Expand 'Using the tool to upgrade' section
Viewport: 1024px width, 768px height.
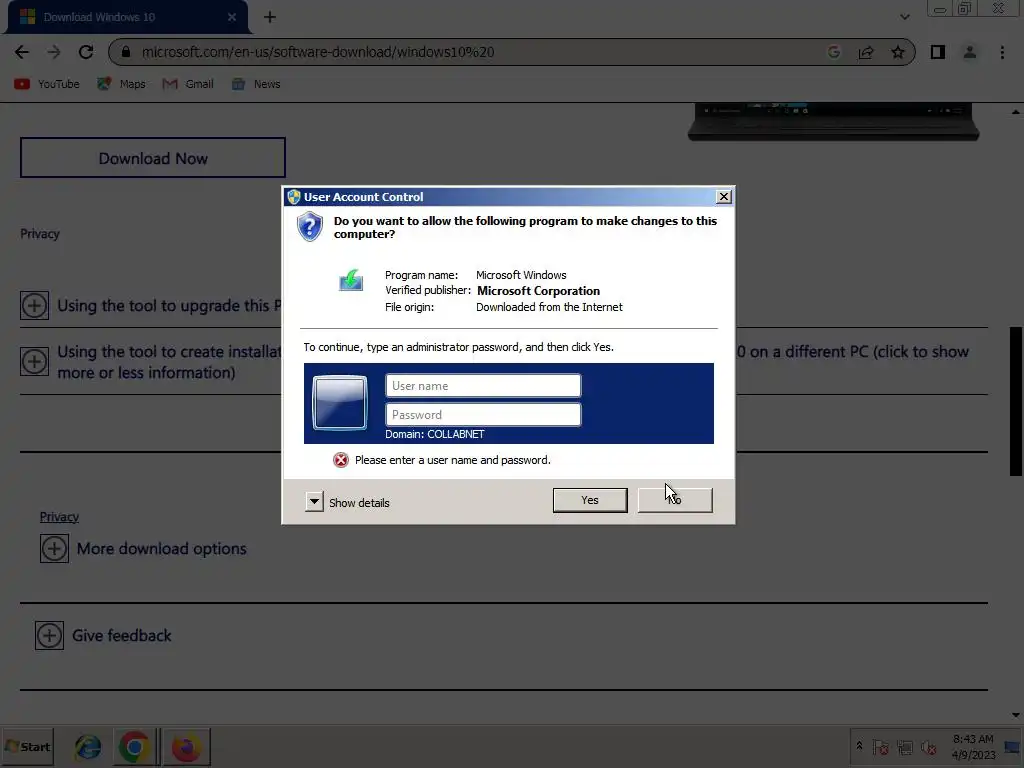(34, 306)
